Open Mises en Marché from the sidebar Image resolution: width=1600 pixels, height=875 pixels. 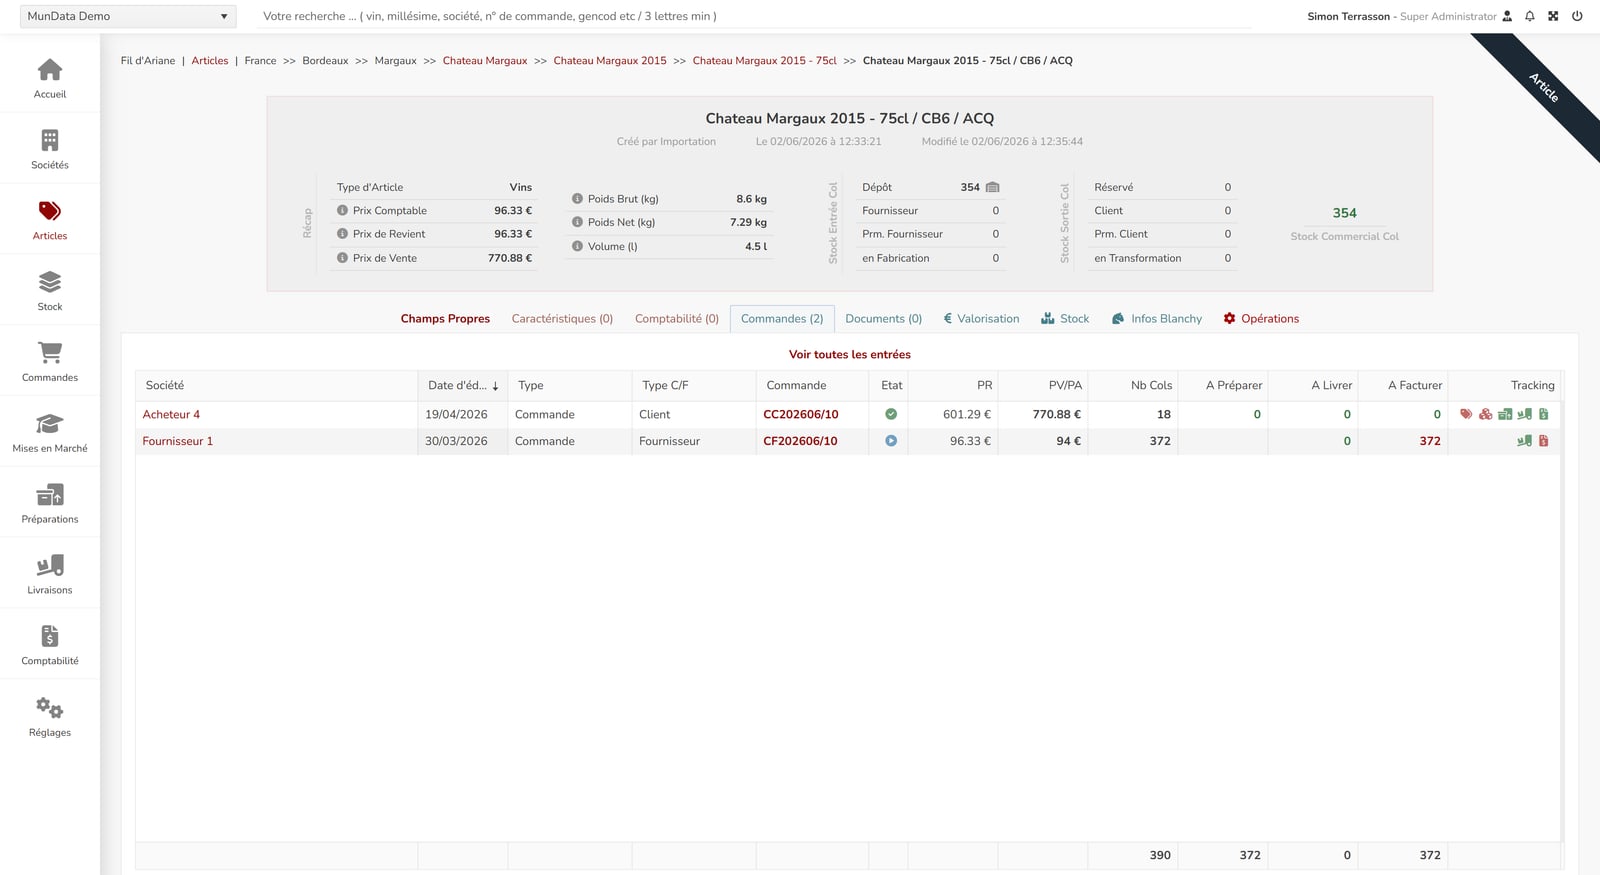pos(50,432)
